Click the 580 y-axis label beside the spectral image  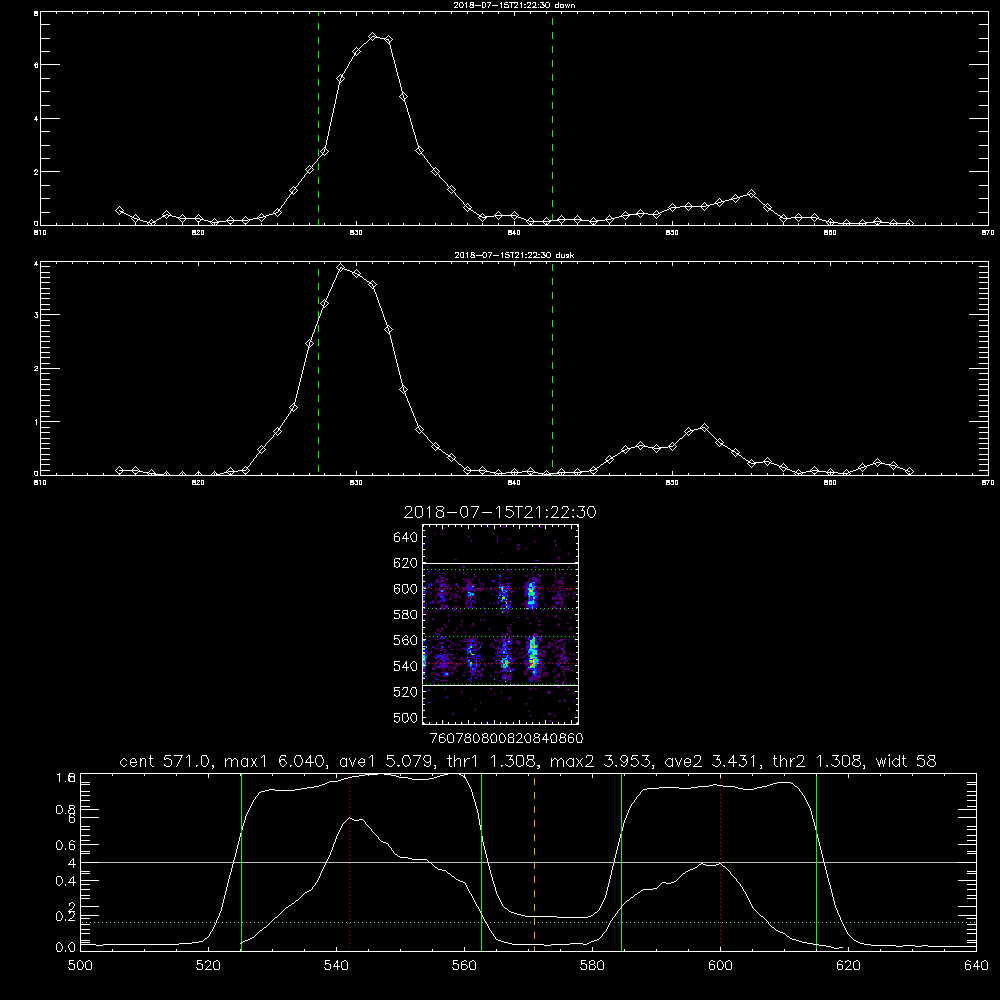click(x=406, y=615)
